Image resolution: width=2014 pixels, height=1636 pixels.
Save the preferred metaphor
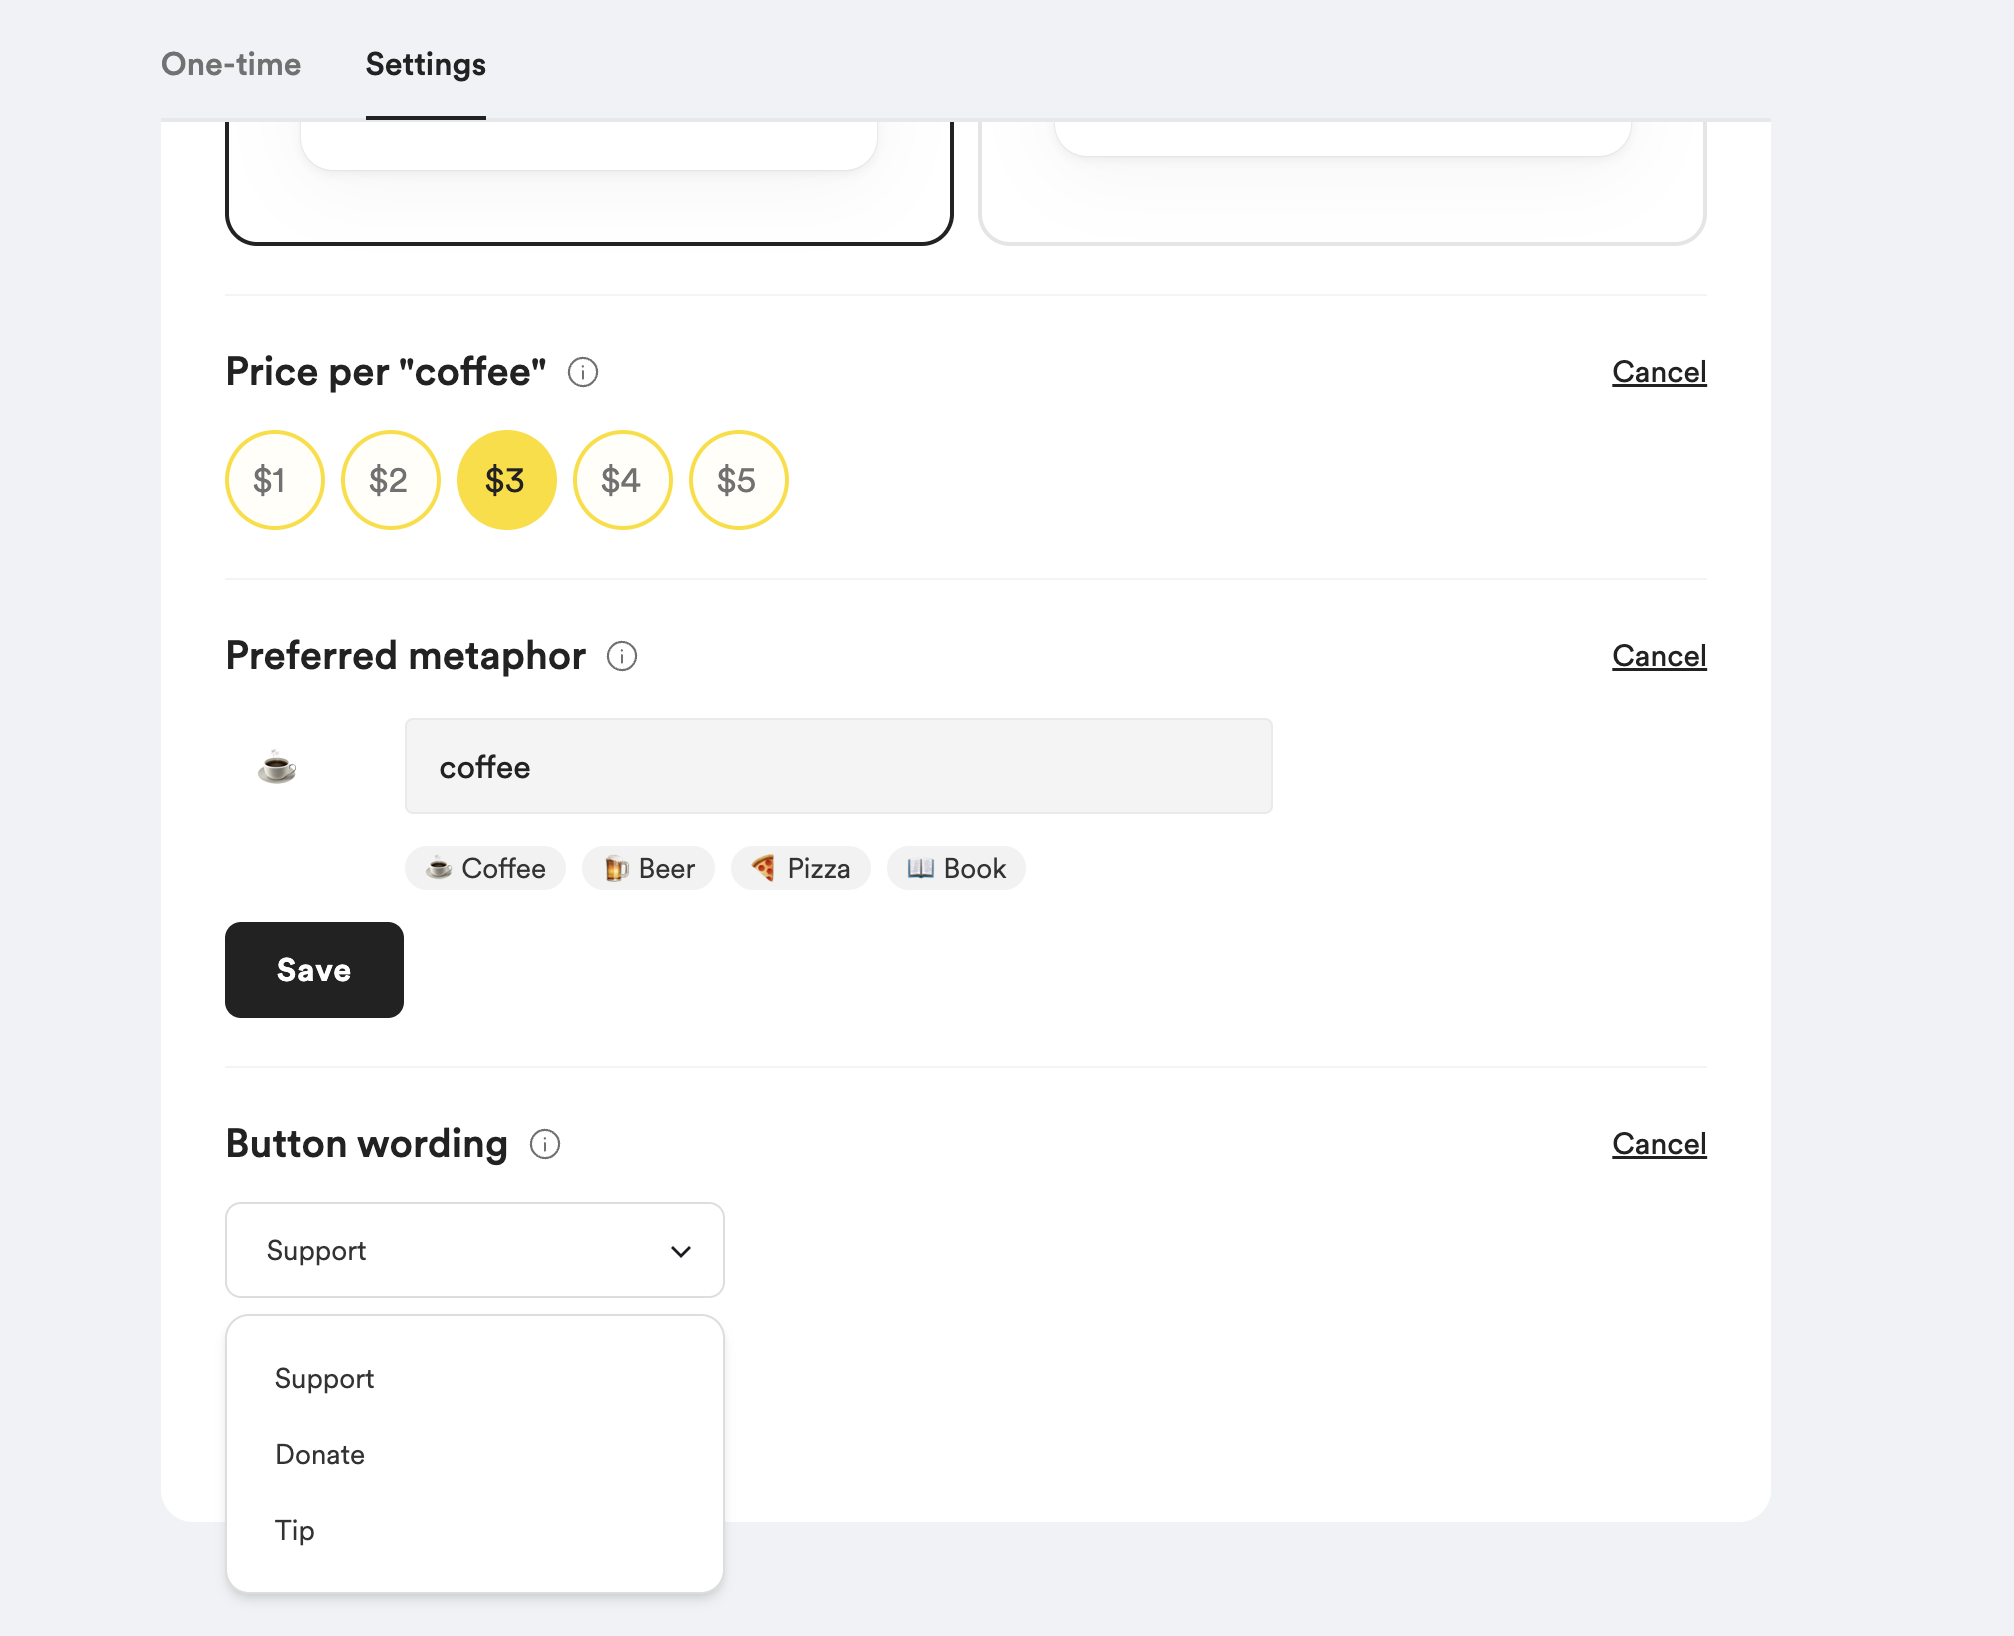tap(314, 970)
